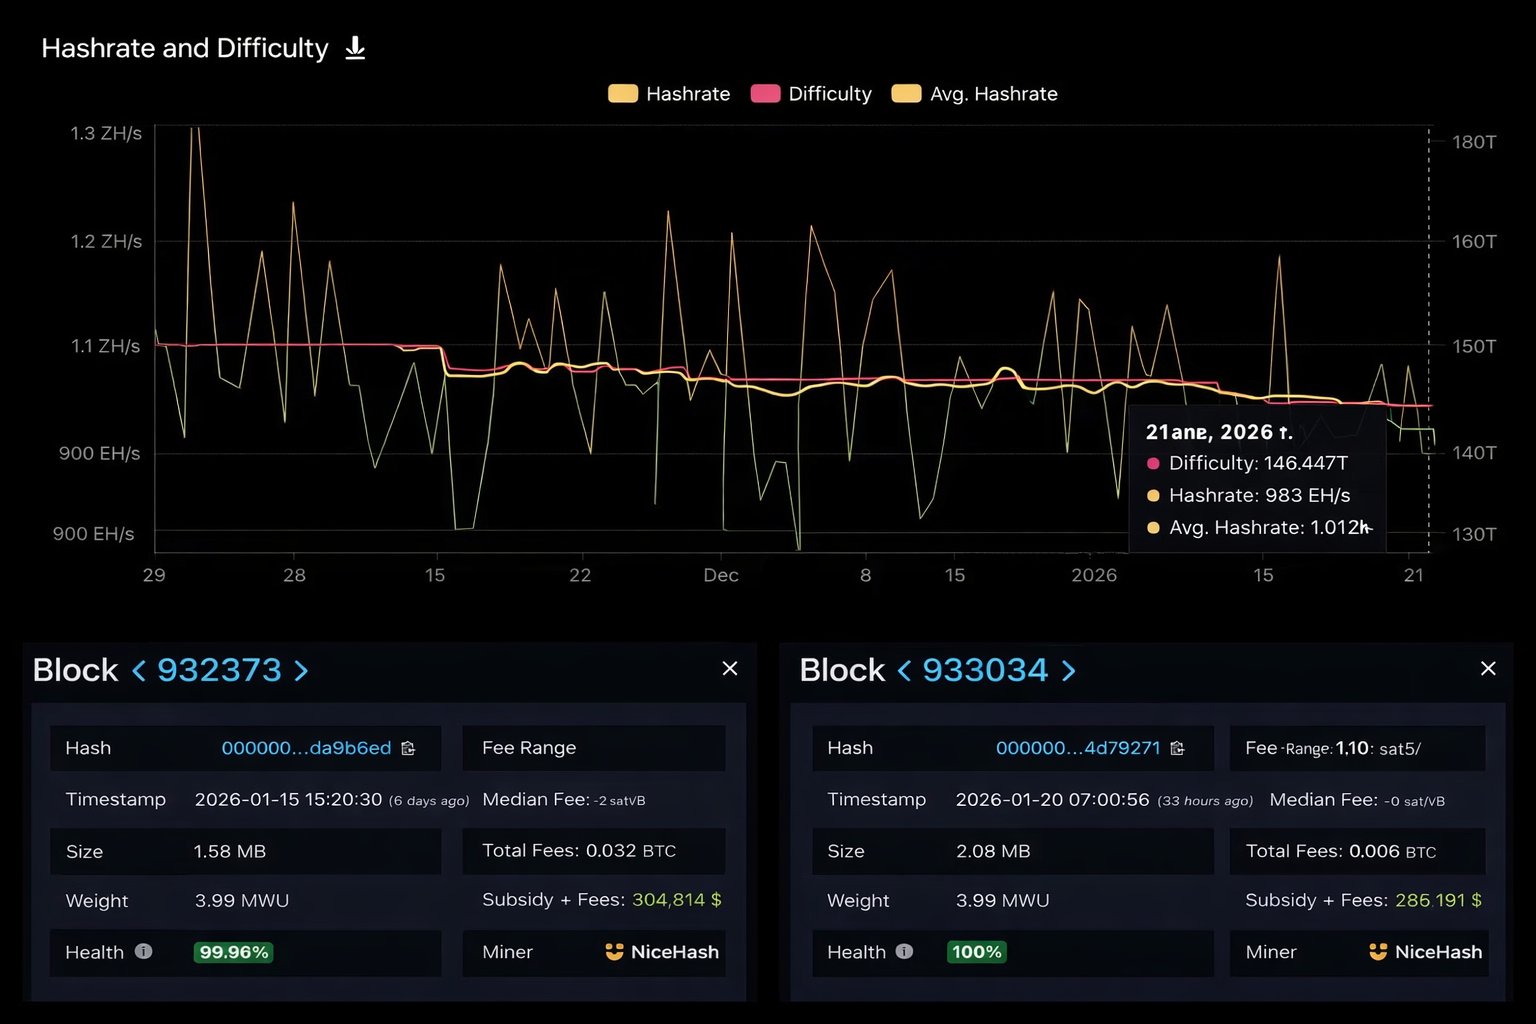This screenshot has height=1024, width=1536.
Task: Toggle Hashrate series in chart legend
Action: point(670,94)
